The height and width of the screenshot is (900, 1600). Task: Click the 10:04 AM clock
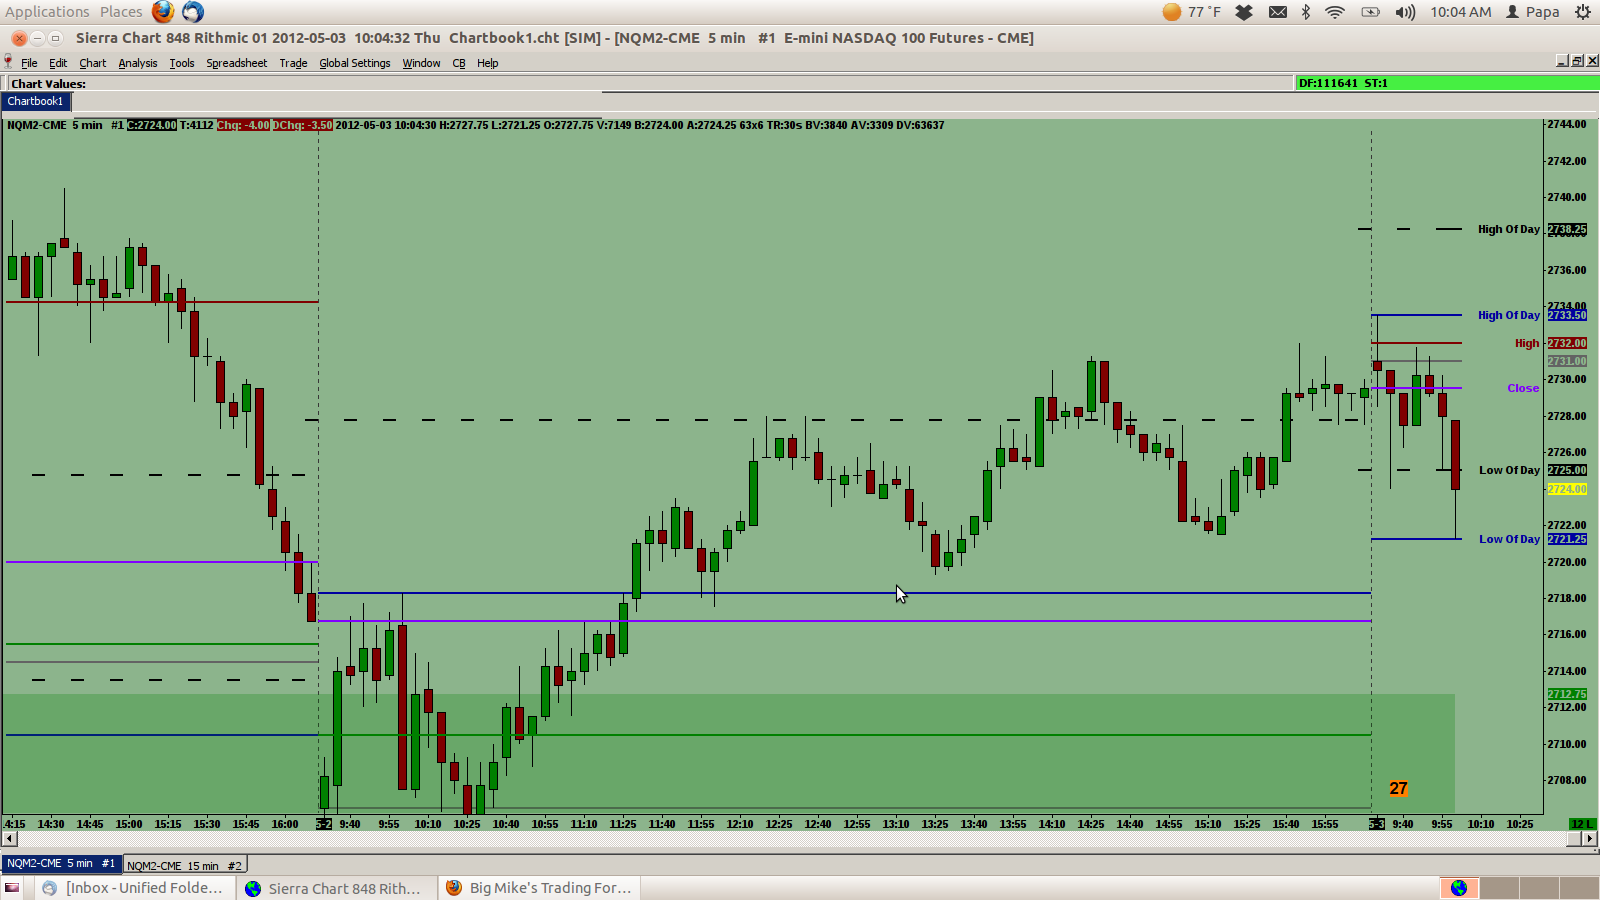(1460, 12)
